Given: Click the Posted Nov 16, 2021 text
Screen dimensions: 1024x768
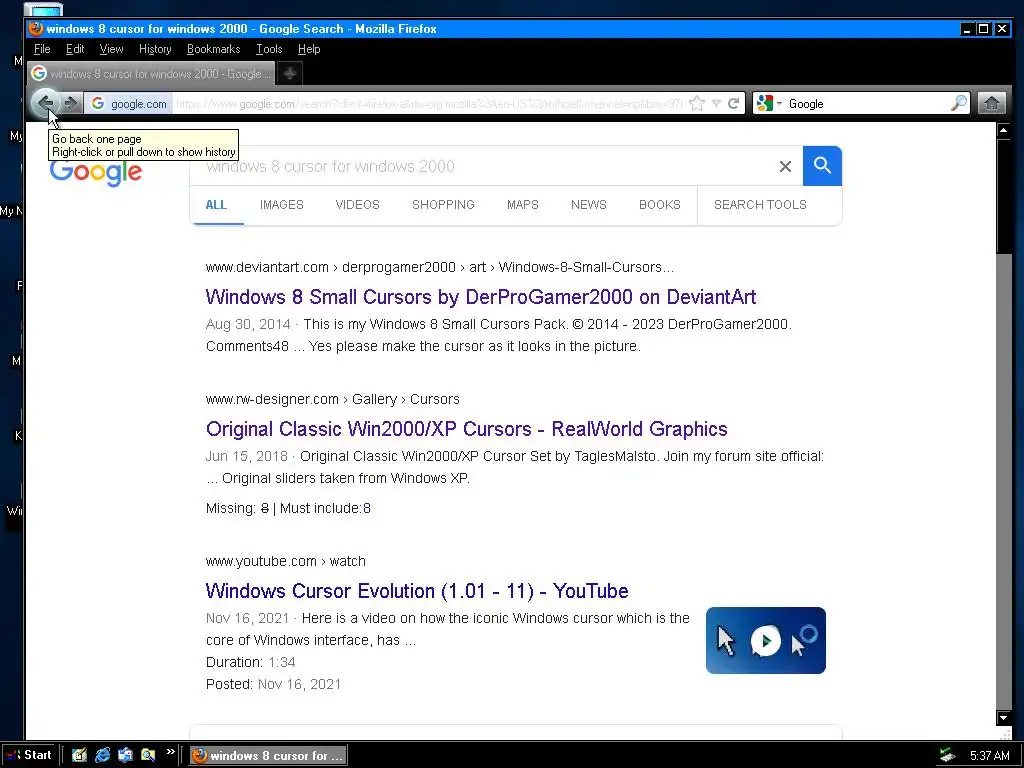Looking at the screenshot, I should coord(273,684).
